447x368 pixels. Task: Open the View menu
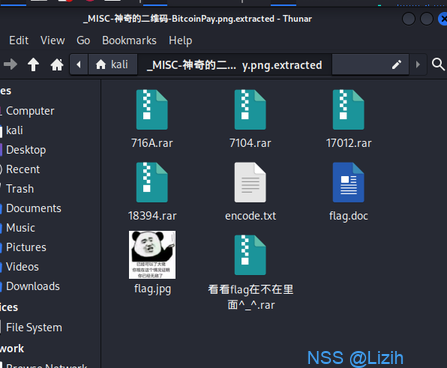[x=53, y=40]
